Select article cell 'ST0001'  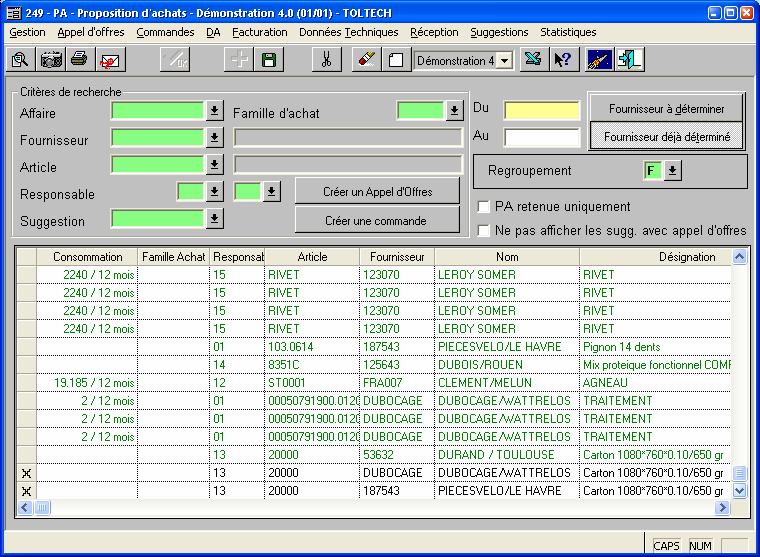[x=312, y=383]
